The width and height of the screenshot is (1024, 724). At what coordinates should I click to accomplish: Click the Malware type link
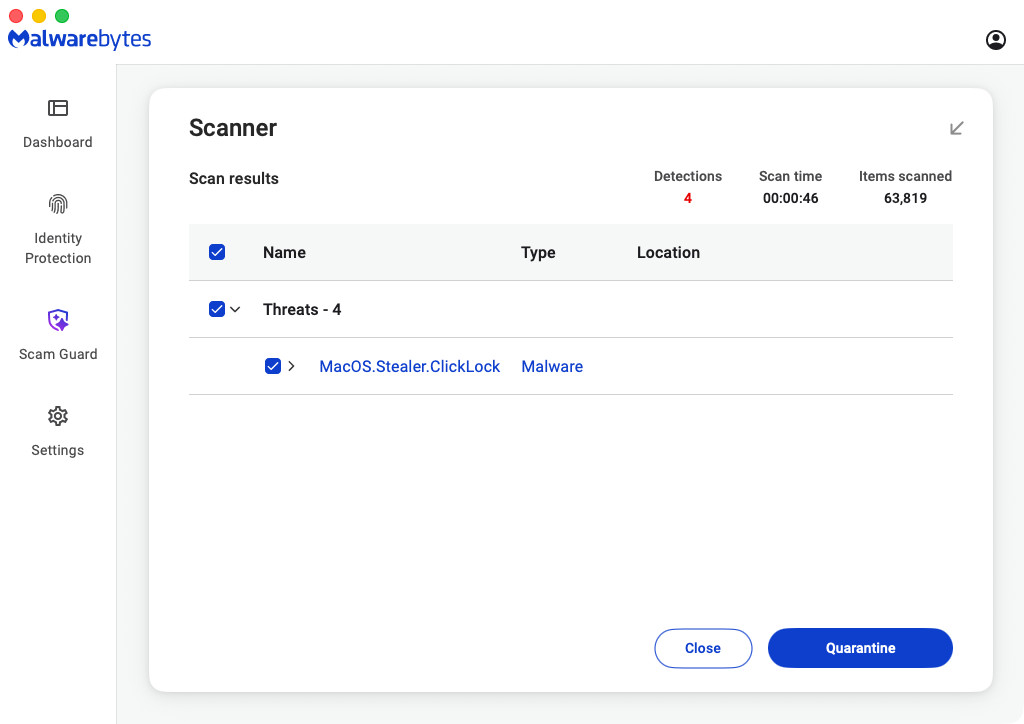tap(552, 366)
